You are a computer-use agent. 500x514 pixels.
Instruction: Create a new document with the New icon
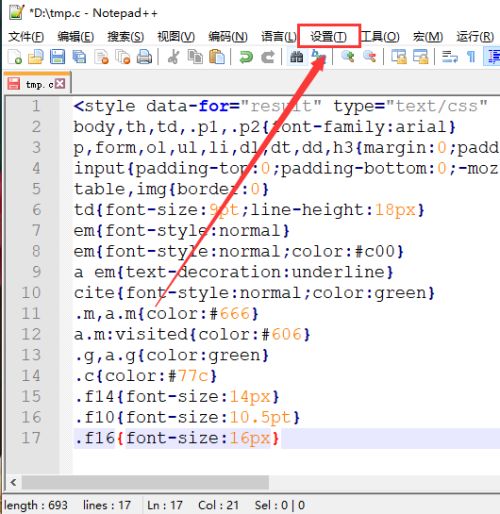point(15,57)
